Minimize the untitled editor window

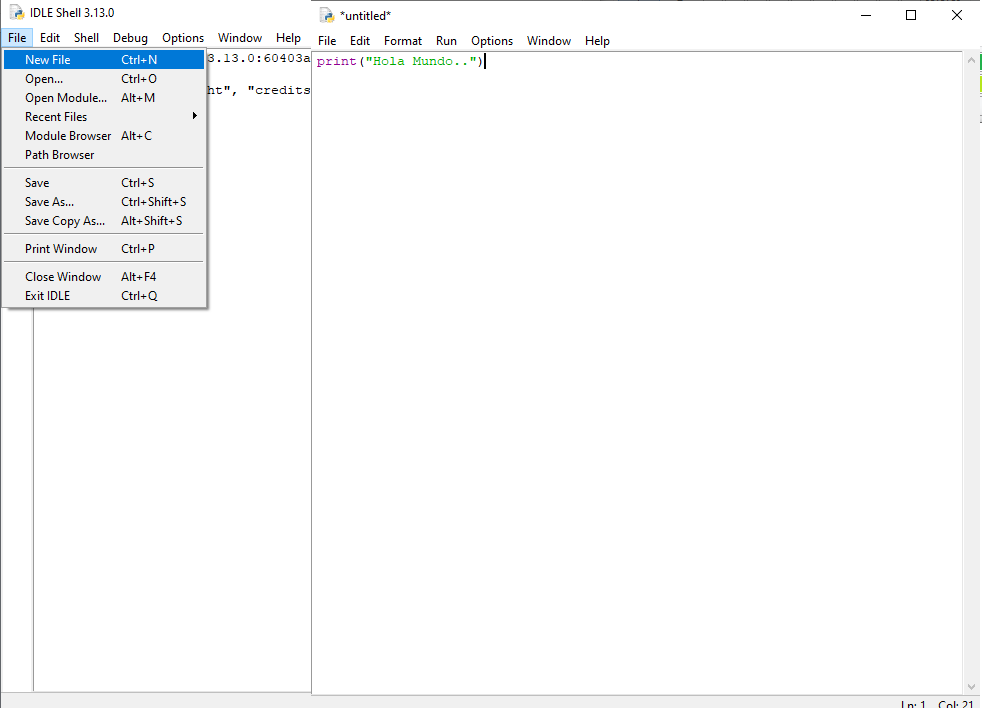(x=866, y=16)
